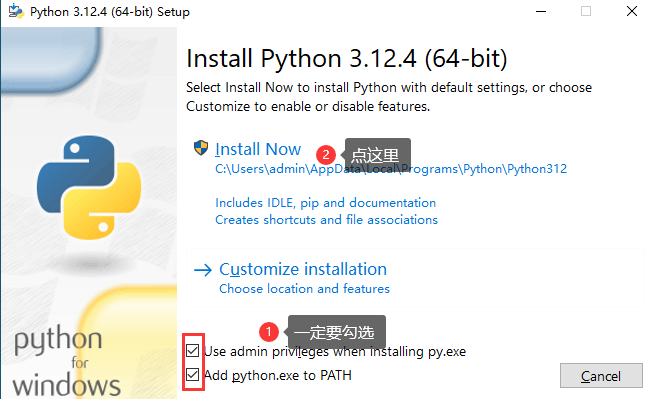The height and width of the screenshot is (399, 654).
Task: Toggle Add python.exe to PATH checkbox
Action: click(x=192, y=374)
